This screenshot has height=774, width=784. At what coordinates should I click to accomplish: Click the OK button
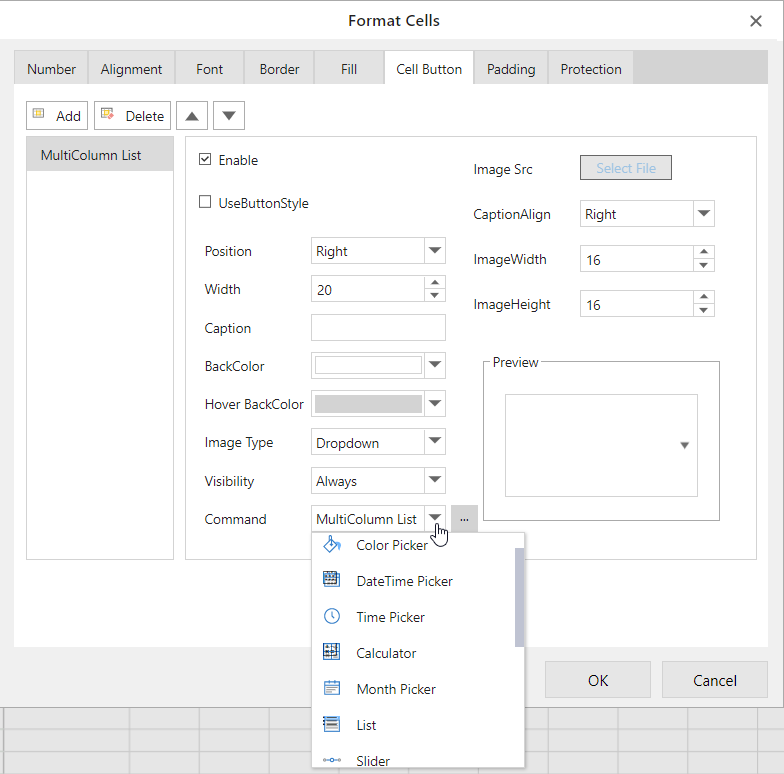coord(597,680)
